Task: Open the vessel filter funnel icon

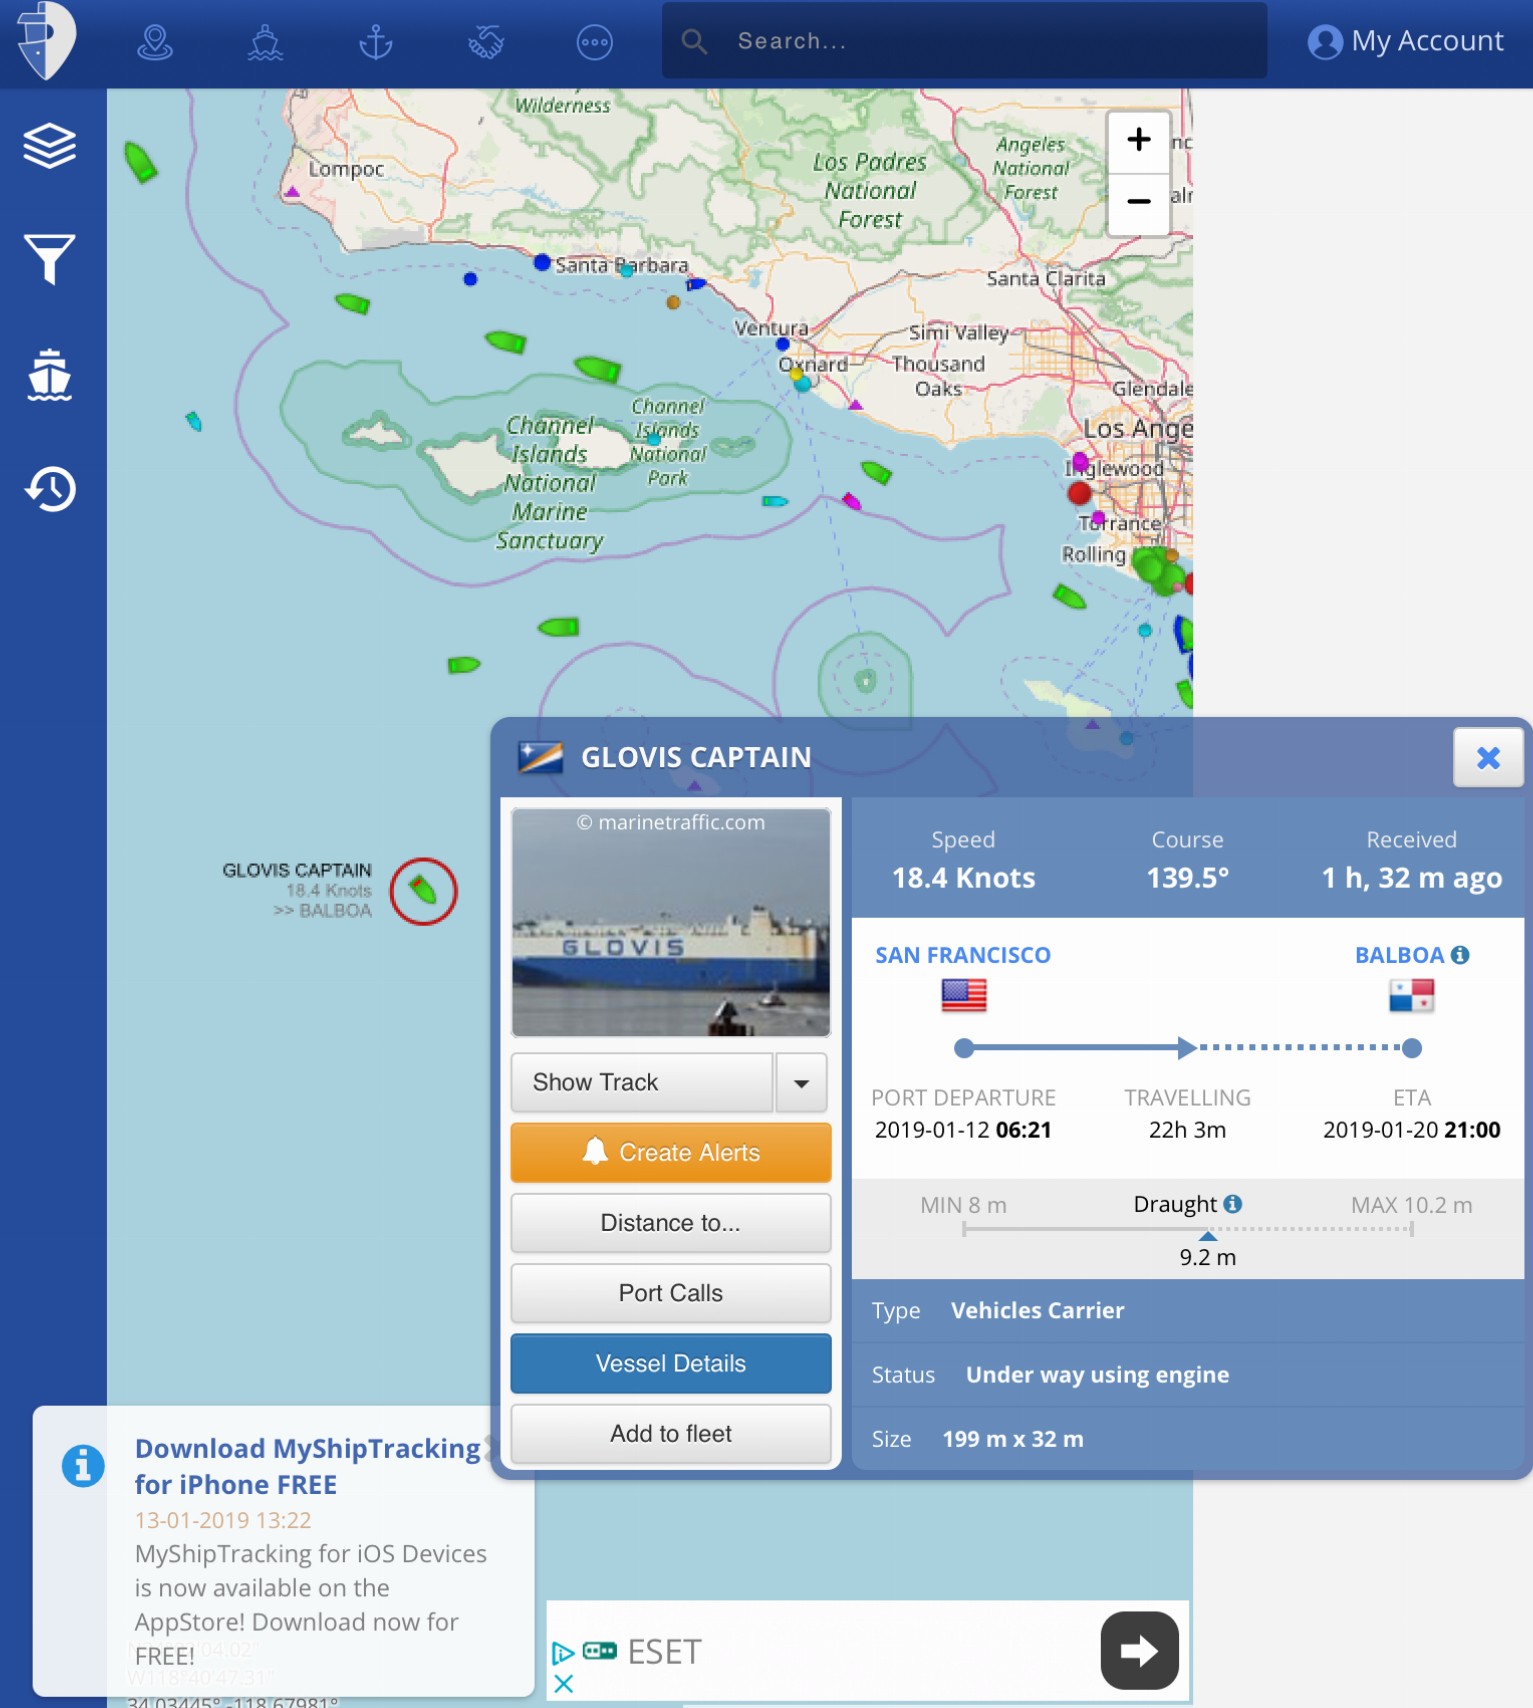Action: pyautogui.click(x=50, y=259)
